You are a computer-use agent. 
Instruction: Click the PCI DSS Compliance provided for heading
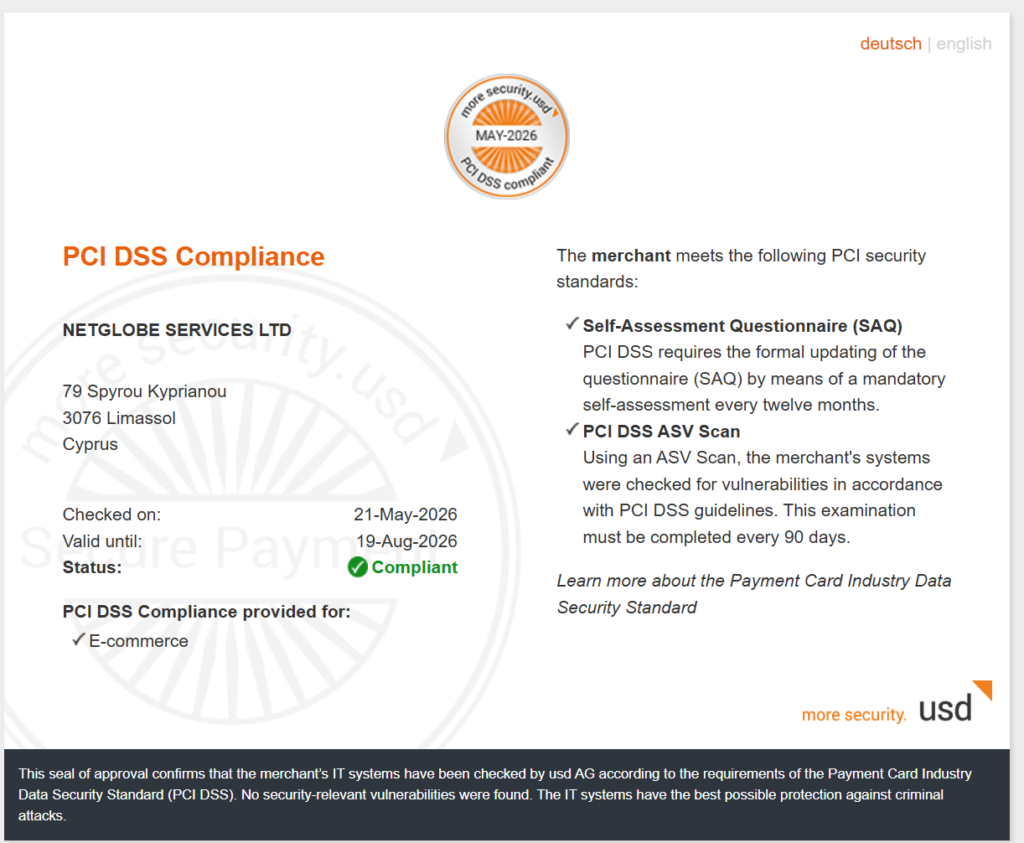[206, 612]
